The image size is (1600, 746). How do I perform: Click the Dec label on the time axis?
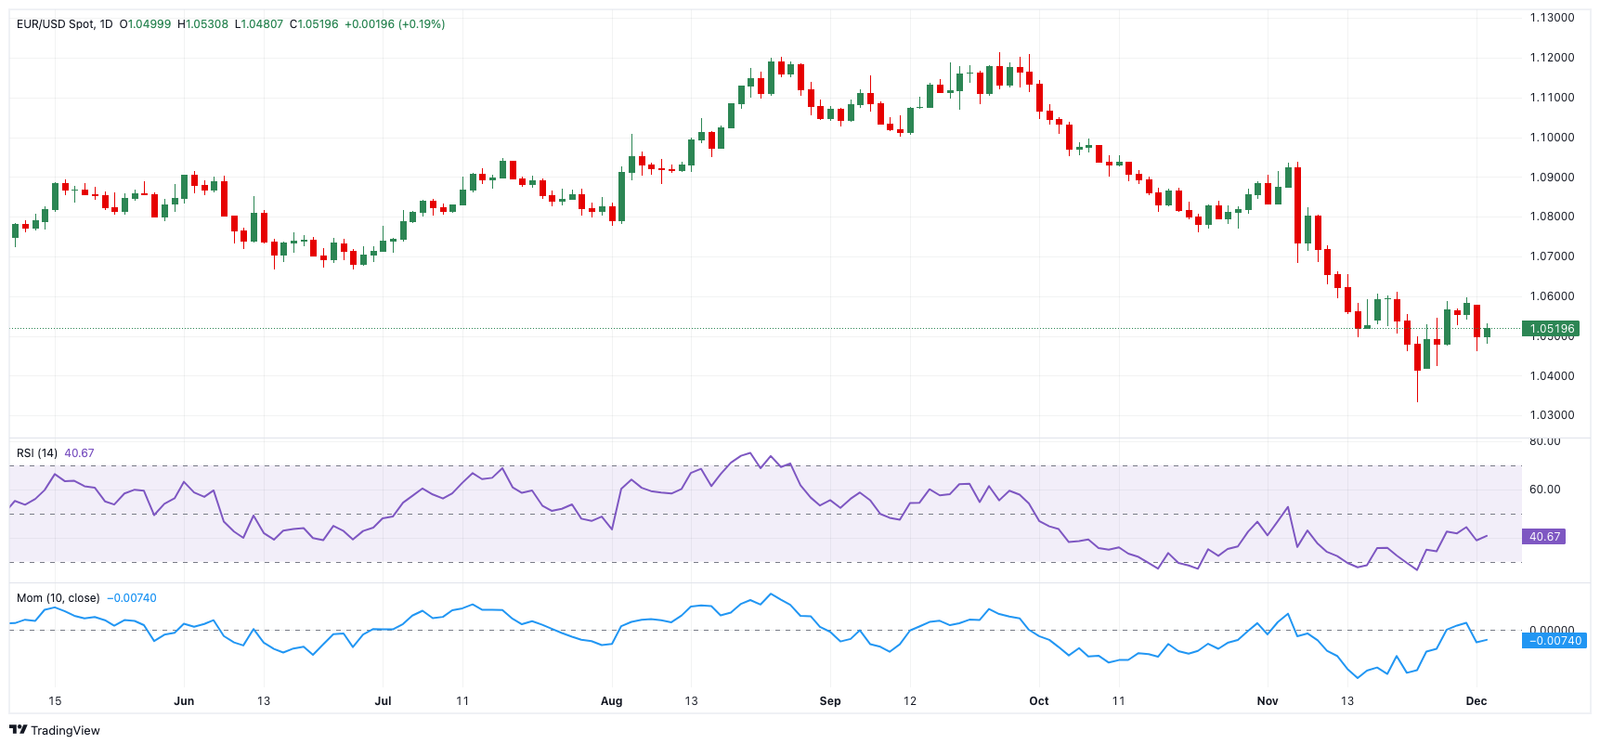click(x=1476, y=701)
